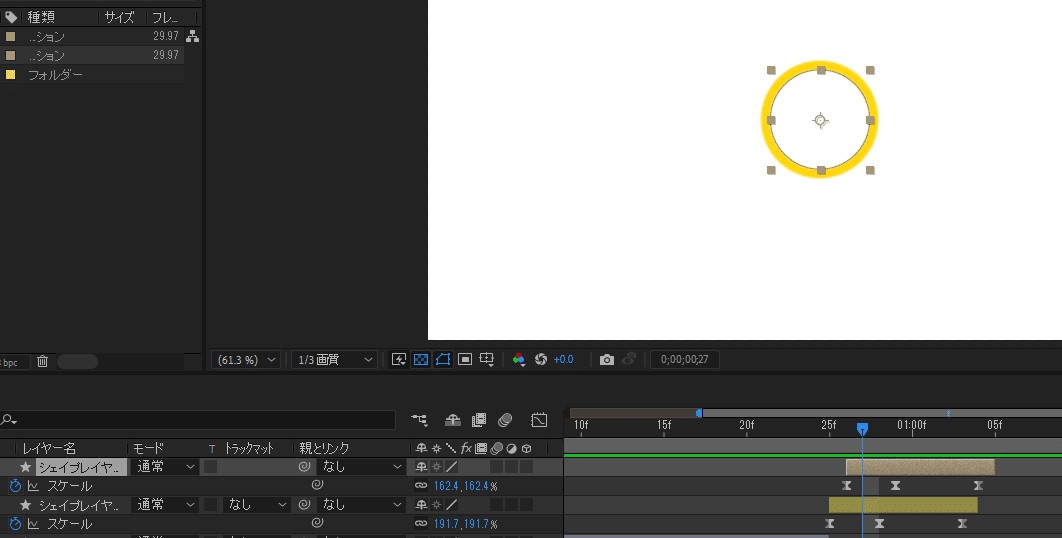Open the parent なし dropdown of the highlighted layer
The image size is (1062, 538).
(362, 467)
